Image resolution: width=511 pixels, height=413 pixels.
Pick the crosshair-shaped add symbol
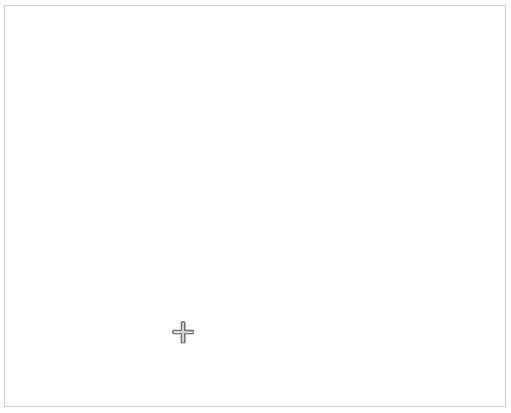pos(183,332)
